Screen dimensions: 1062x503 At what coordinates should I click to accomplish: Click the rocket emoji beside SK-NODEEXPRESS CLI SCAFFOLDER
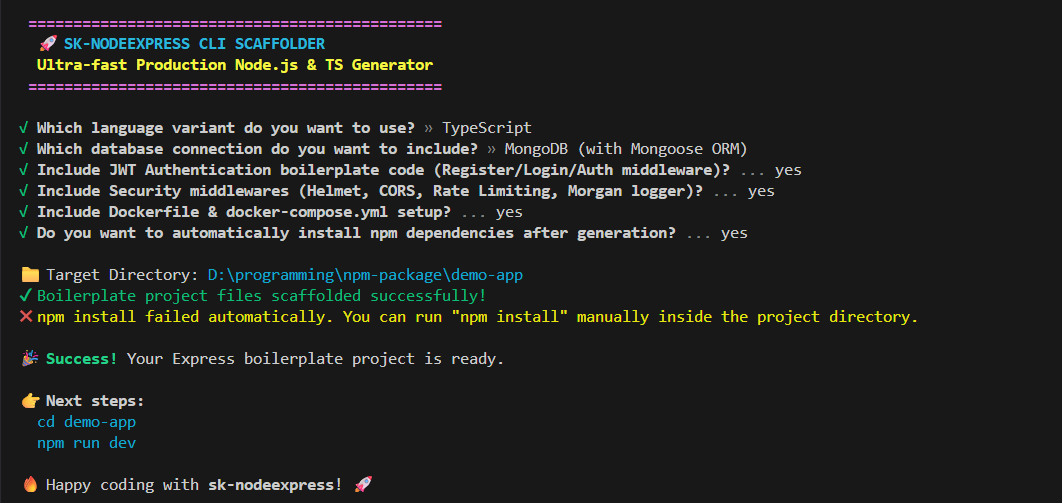tap(48, 44)
